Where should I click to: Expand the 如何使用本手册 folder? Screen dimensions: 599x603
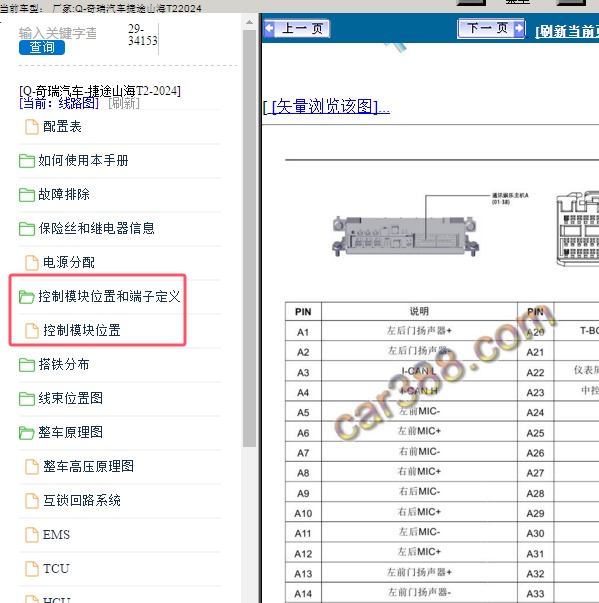click(83, 160)
